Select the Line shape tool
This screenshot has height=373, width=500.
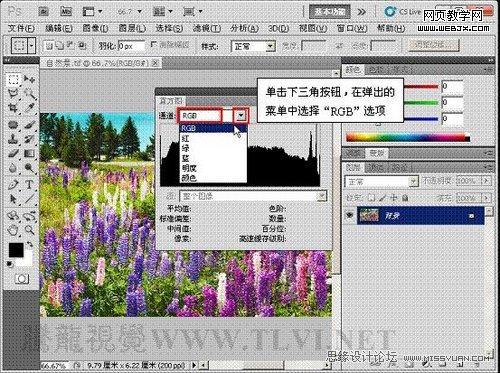(29, 199)
